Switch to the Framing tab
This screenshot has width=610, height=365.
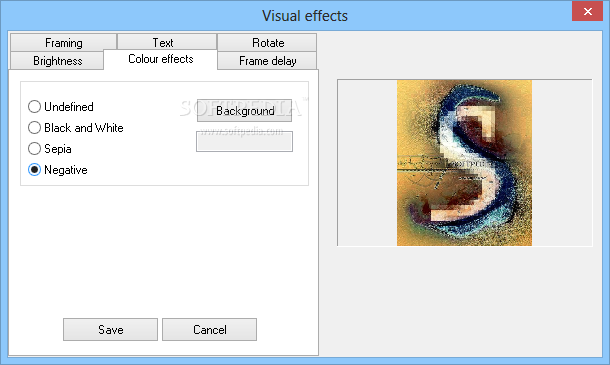pyautogui.click(x=63, y=42)
